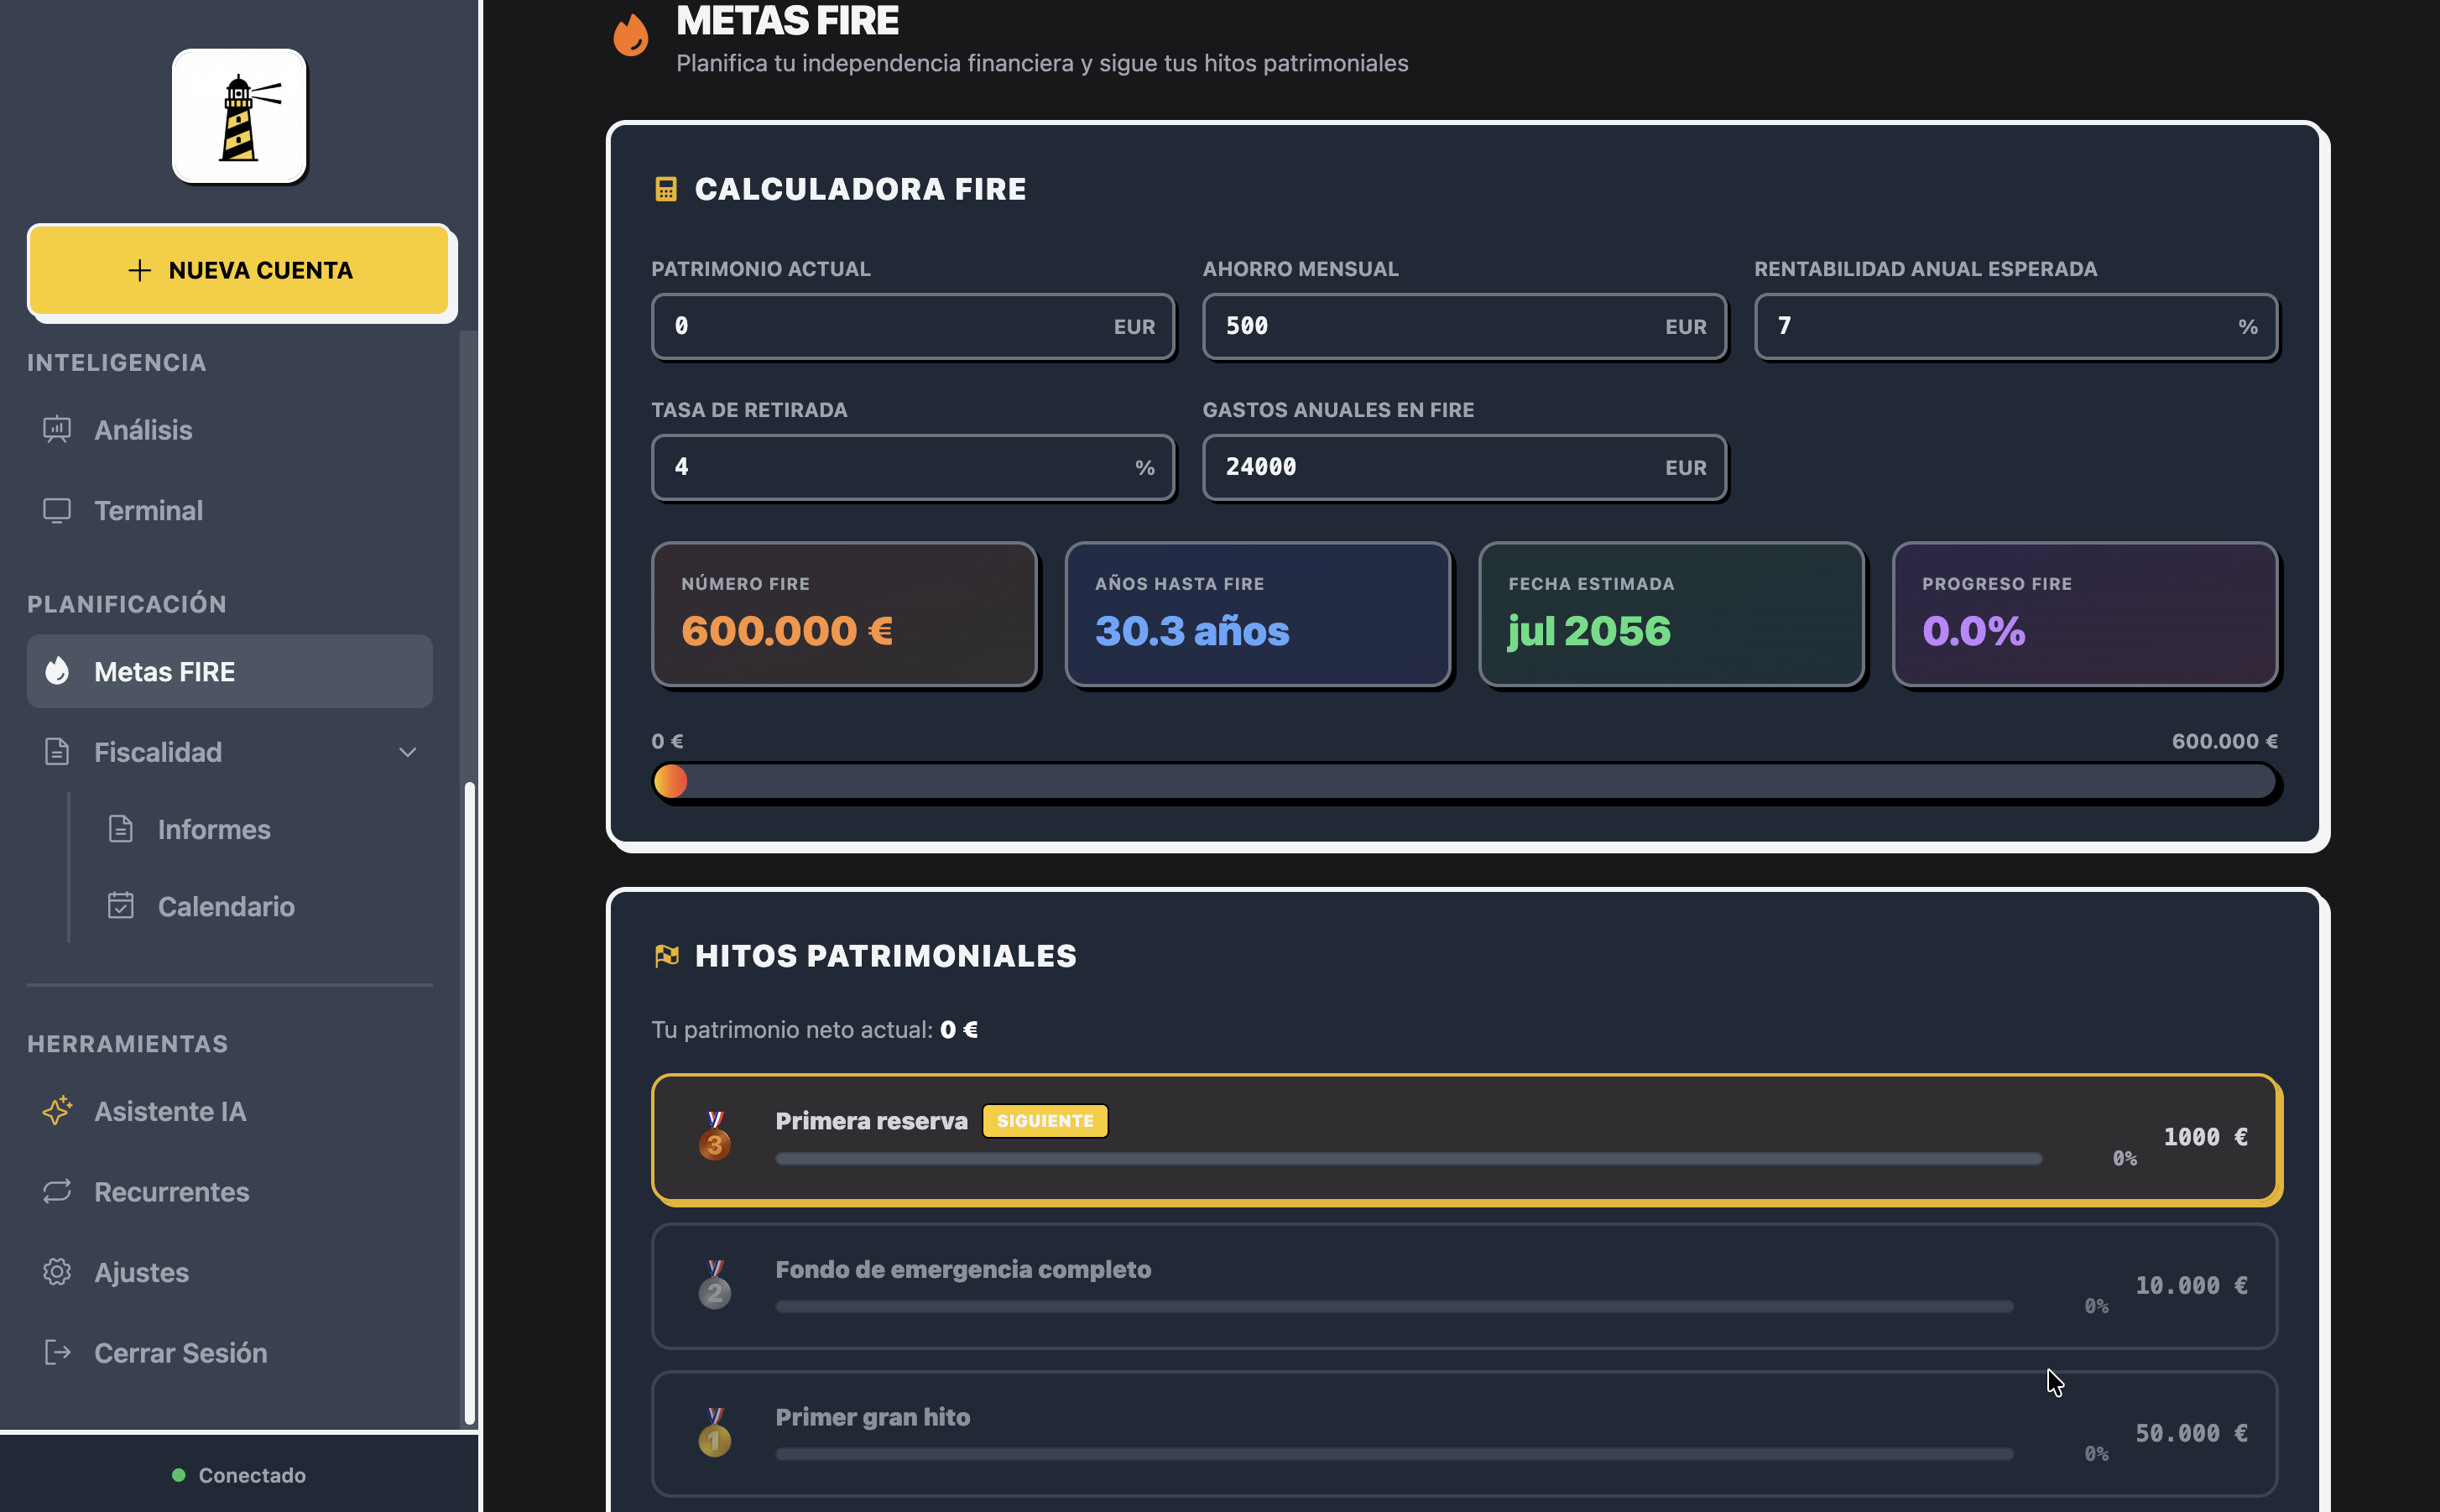Click the plus icon on Nueva Cuenta
This screenshot has width=2440, height=1512.
pyautogui.click(x=140, y=270)
